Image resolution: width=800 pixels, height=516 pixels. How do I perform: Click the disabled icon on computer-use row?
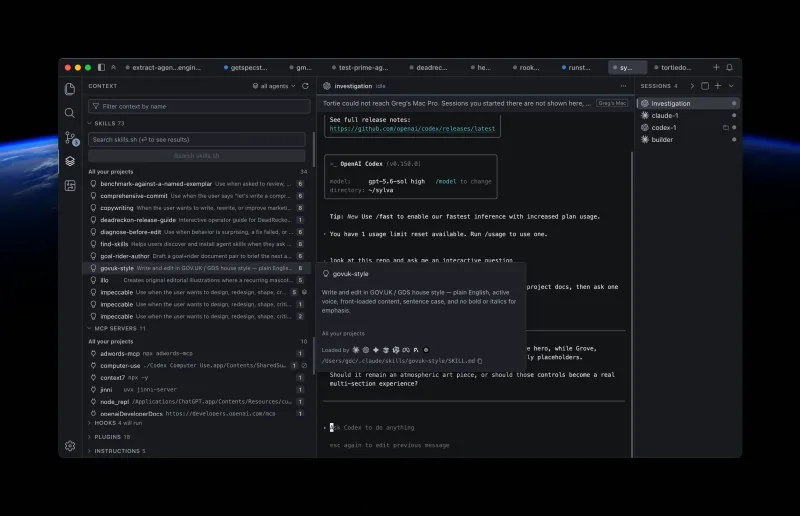[x=304, y=365]
